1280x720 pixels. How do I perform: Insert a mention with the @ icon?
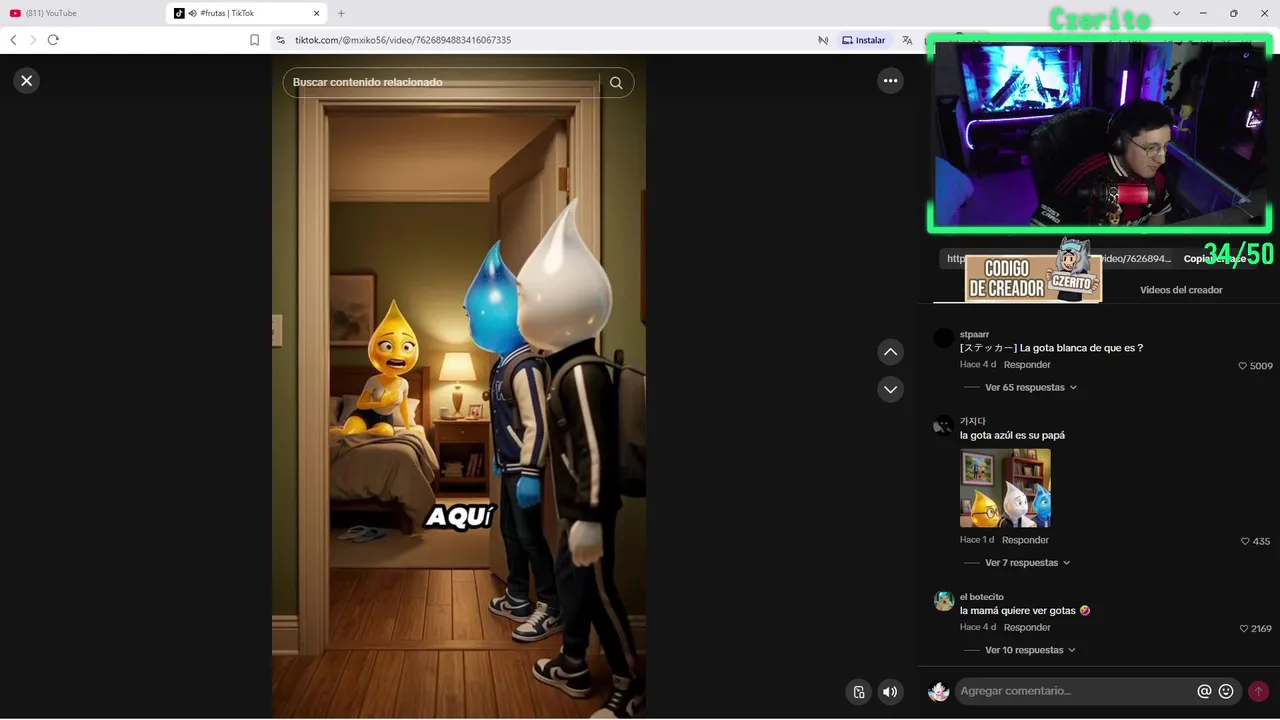[1204, 691]
